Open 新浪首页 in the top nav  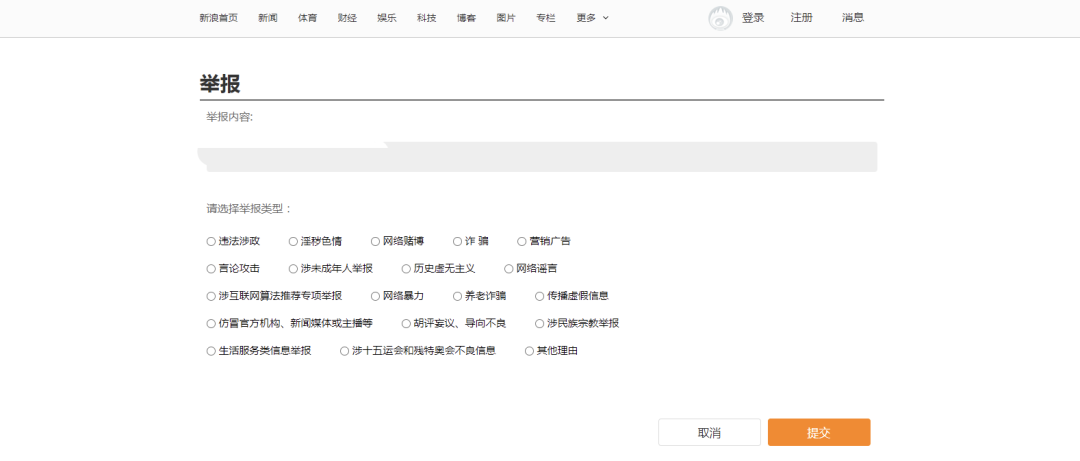[218, 19]
